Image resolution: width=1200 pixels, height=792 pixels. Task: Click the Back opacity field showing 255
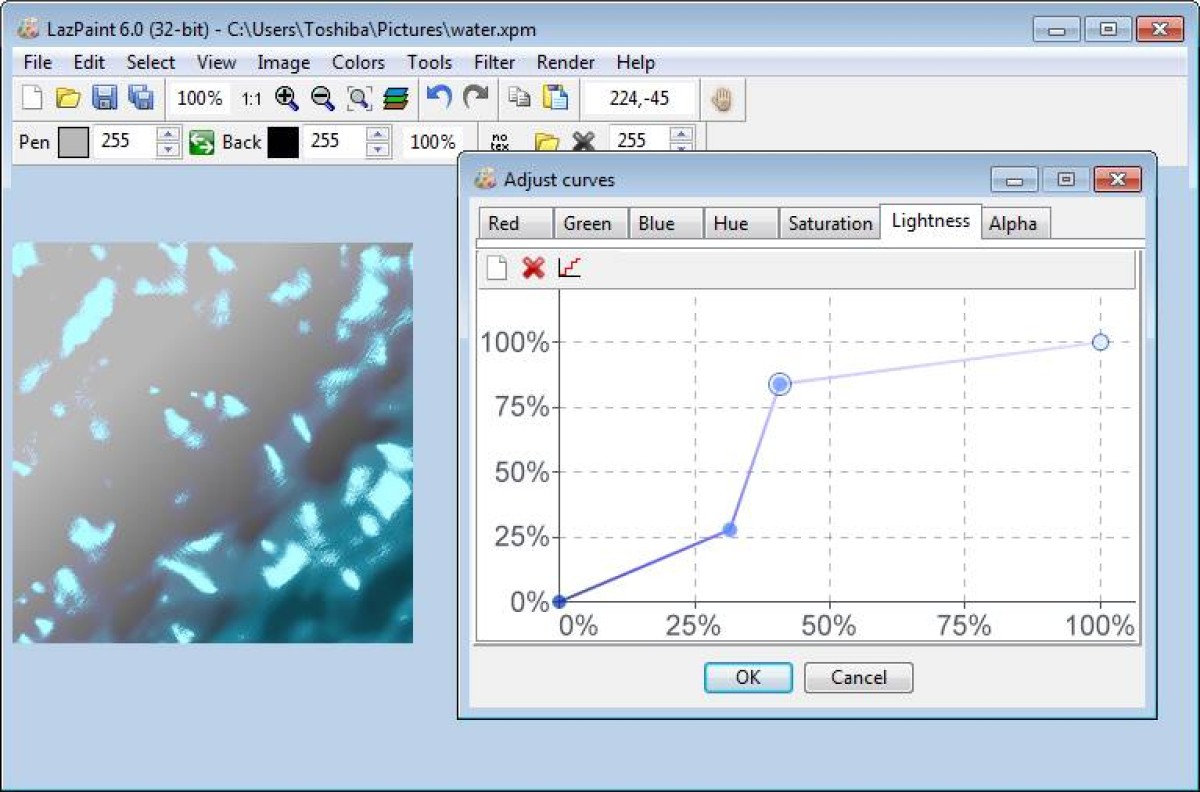click(334, 141)
